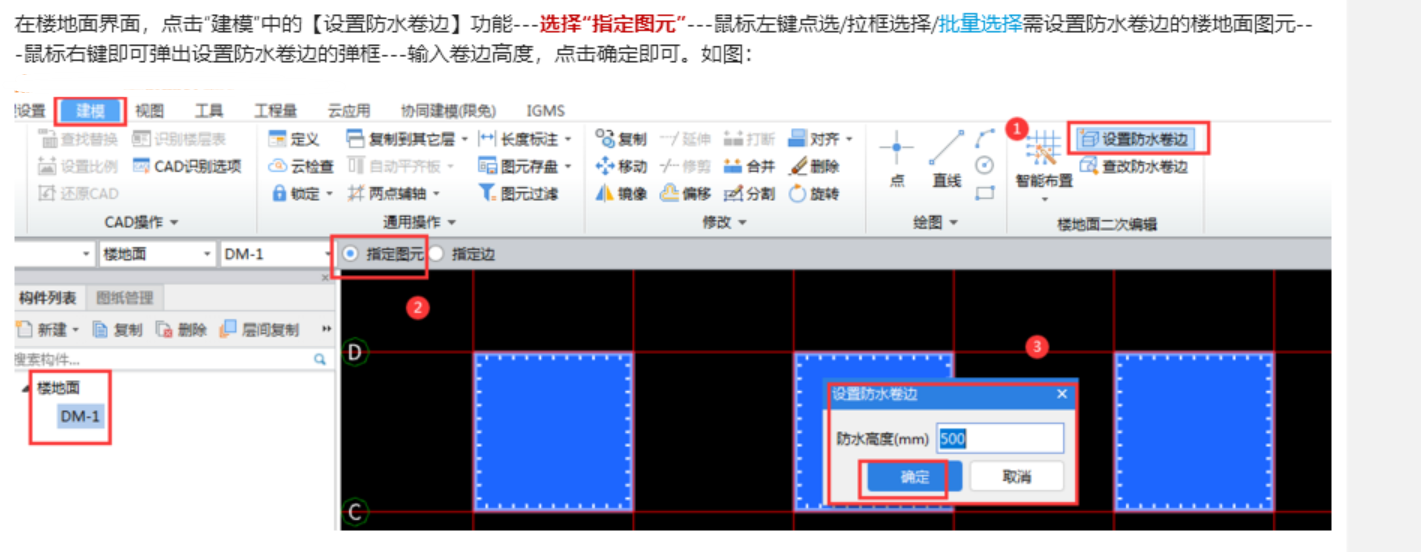The height and width of the screenshot is (552, 1421).
Task: Select the 复制 tool in 修改 group
Action: click(x=621, y=139)
